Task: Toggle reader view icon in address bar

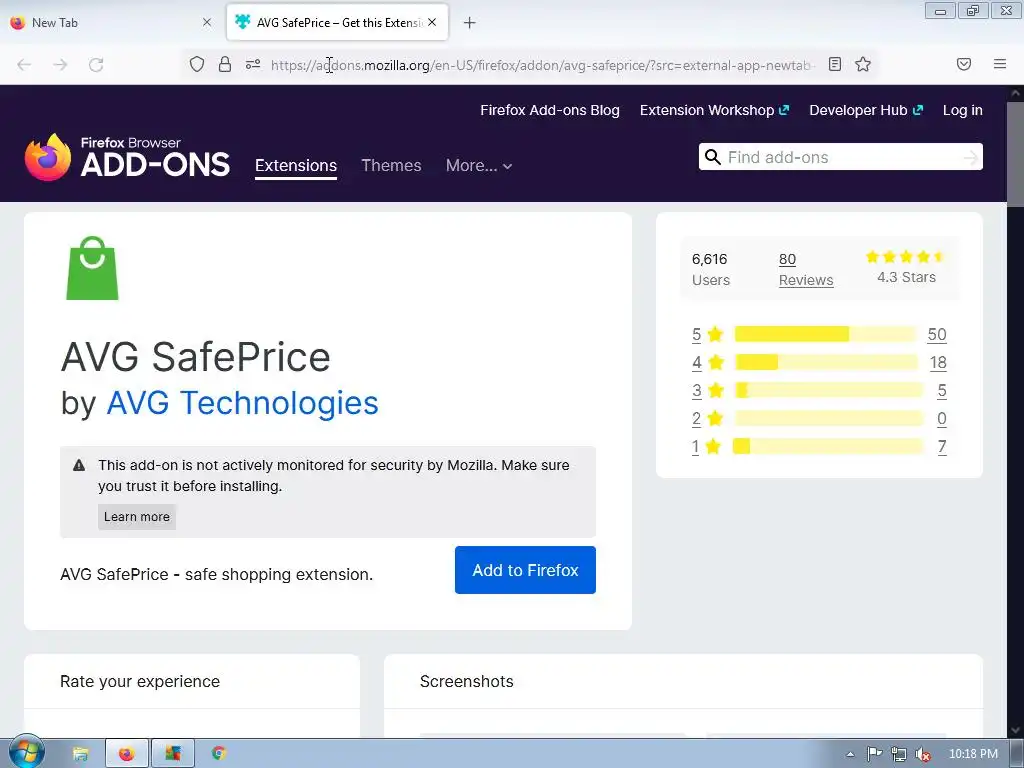Action: 835,64
